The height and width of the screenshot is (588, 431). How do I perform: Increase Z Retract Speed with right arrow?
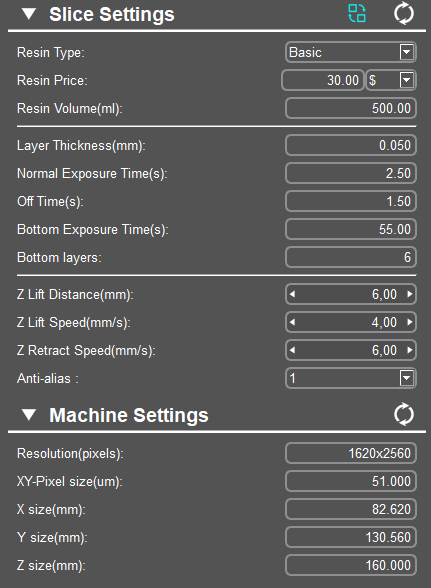click(410, 350)
